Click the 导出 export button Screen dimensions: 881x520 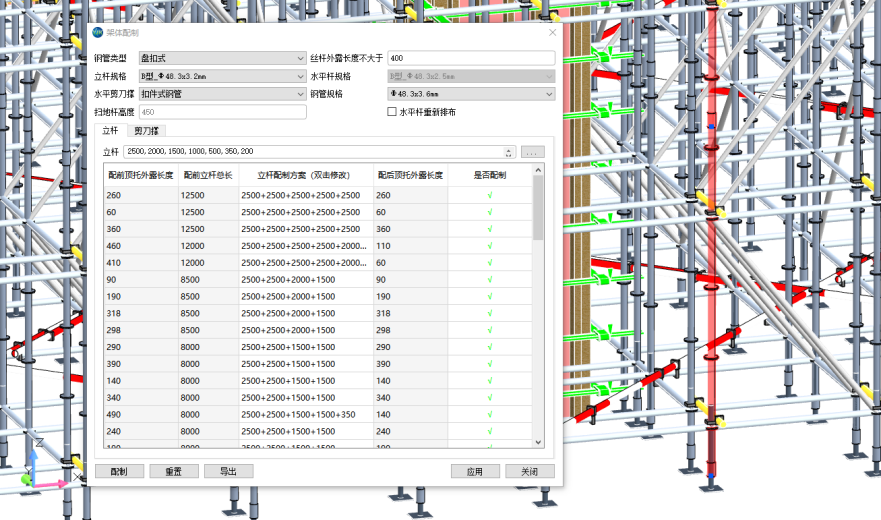point(228,471)
